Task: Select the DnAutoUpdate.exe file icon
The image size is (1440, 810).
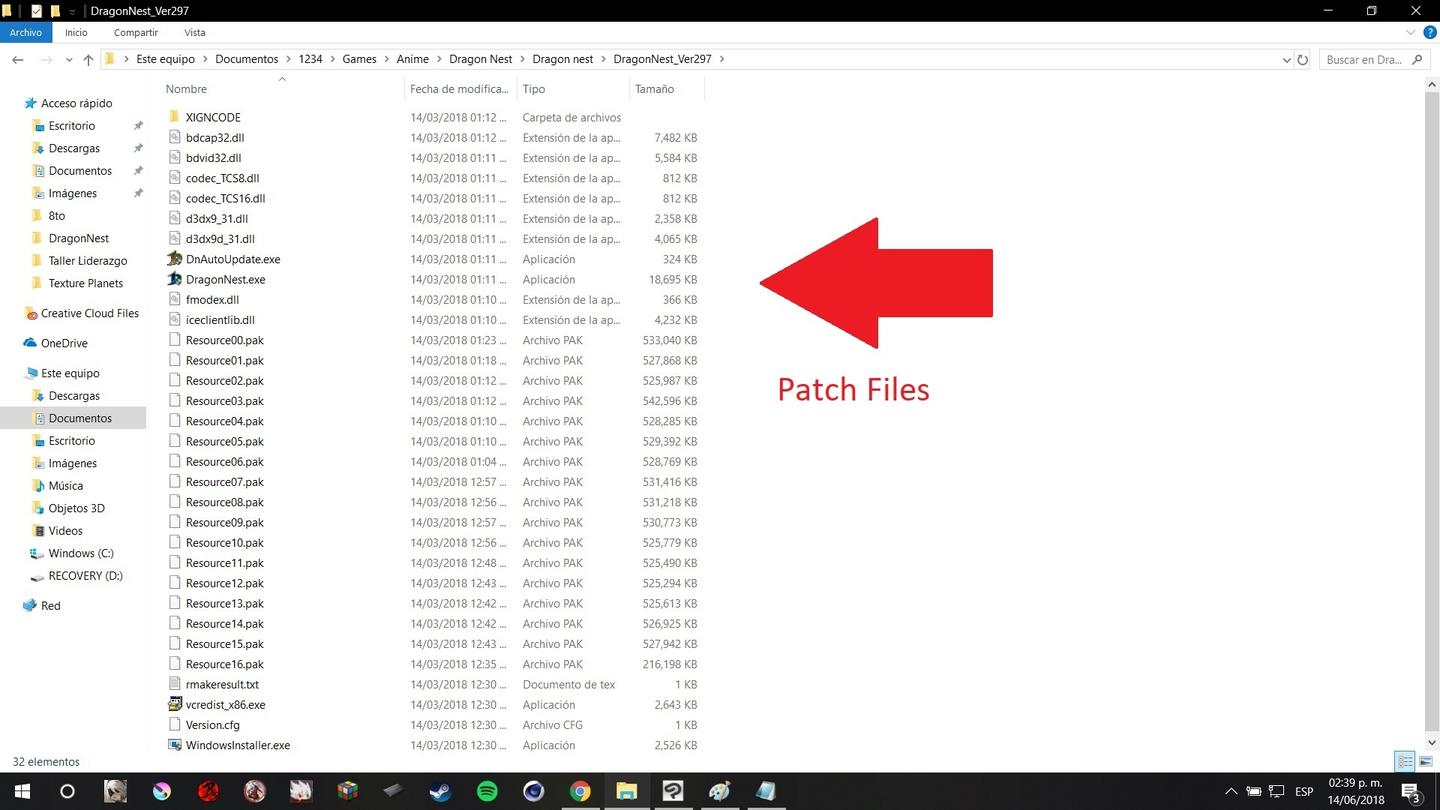Action: (x=175, y=259)
